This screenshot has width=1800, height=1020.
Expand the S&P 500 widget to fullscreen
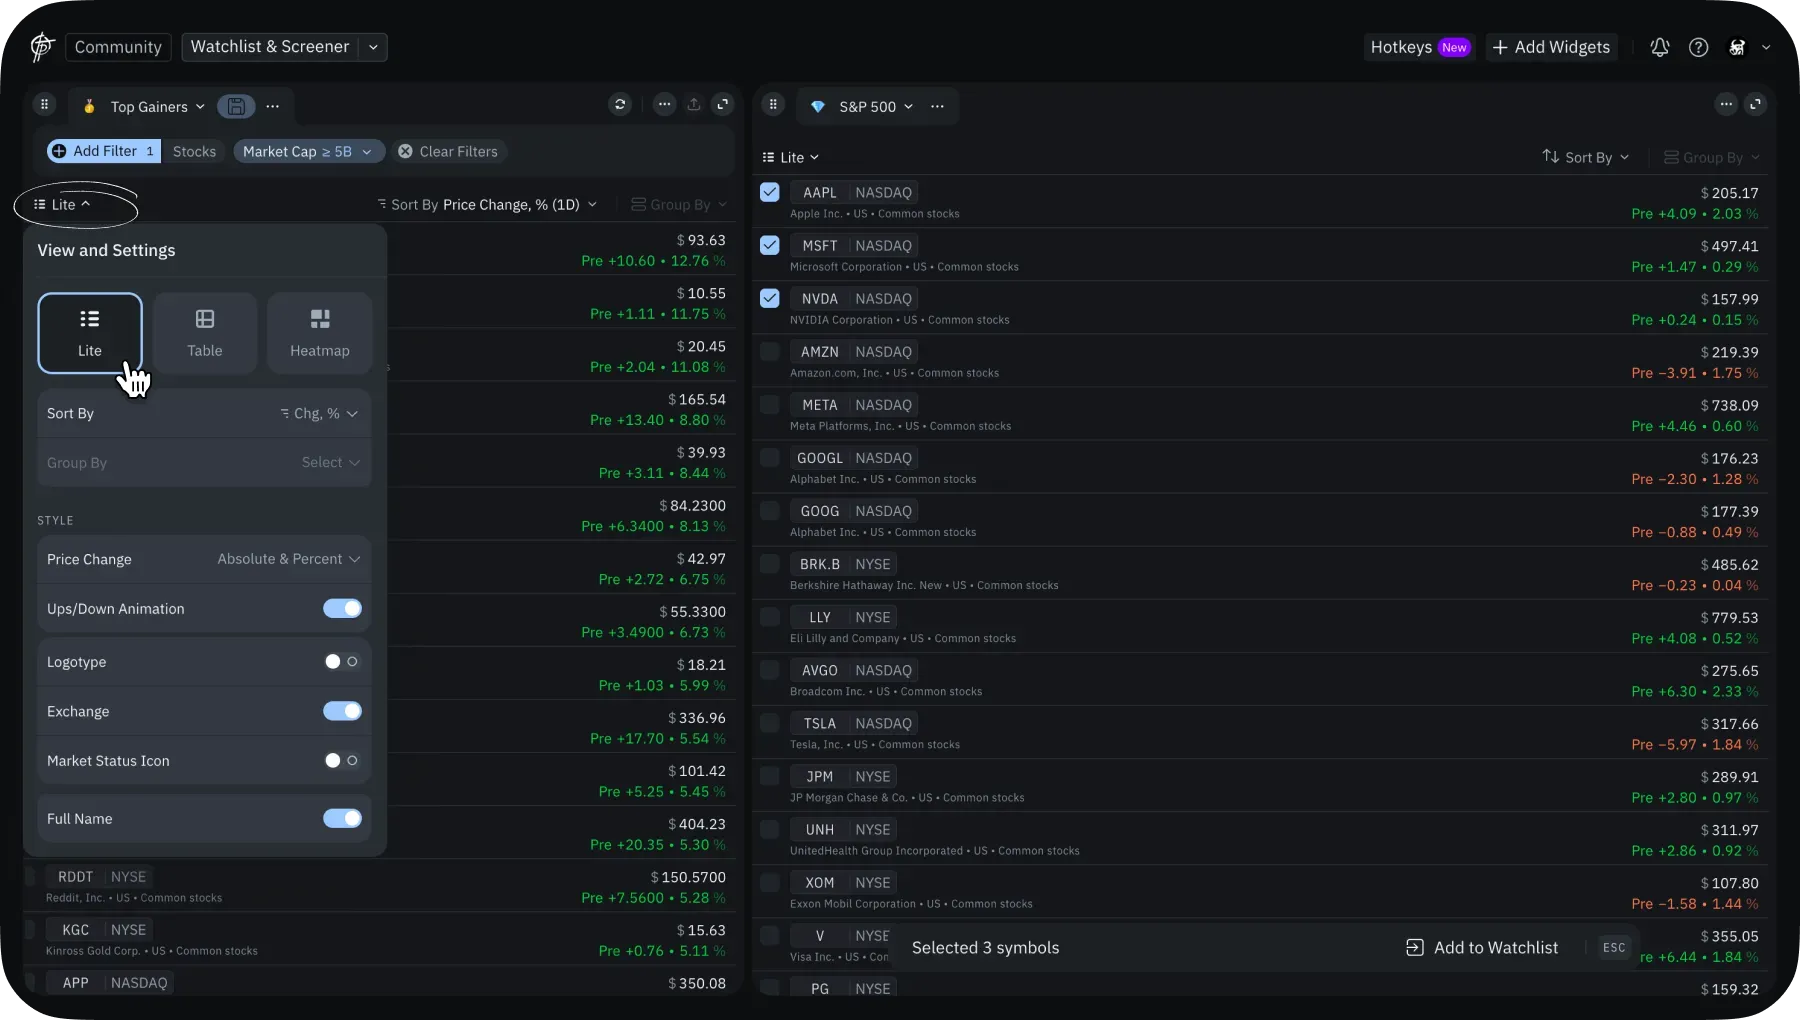point(1755,105)
